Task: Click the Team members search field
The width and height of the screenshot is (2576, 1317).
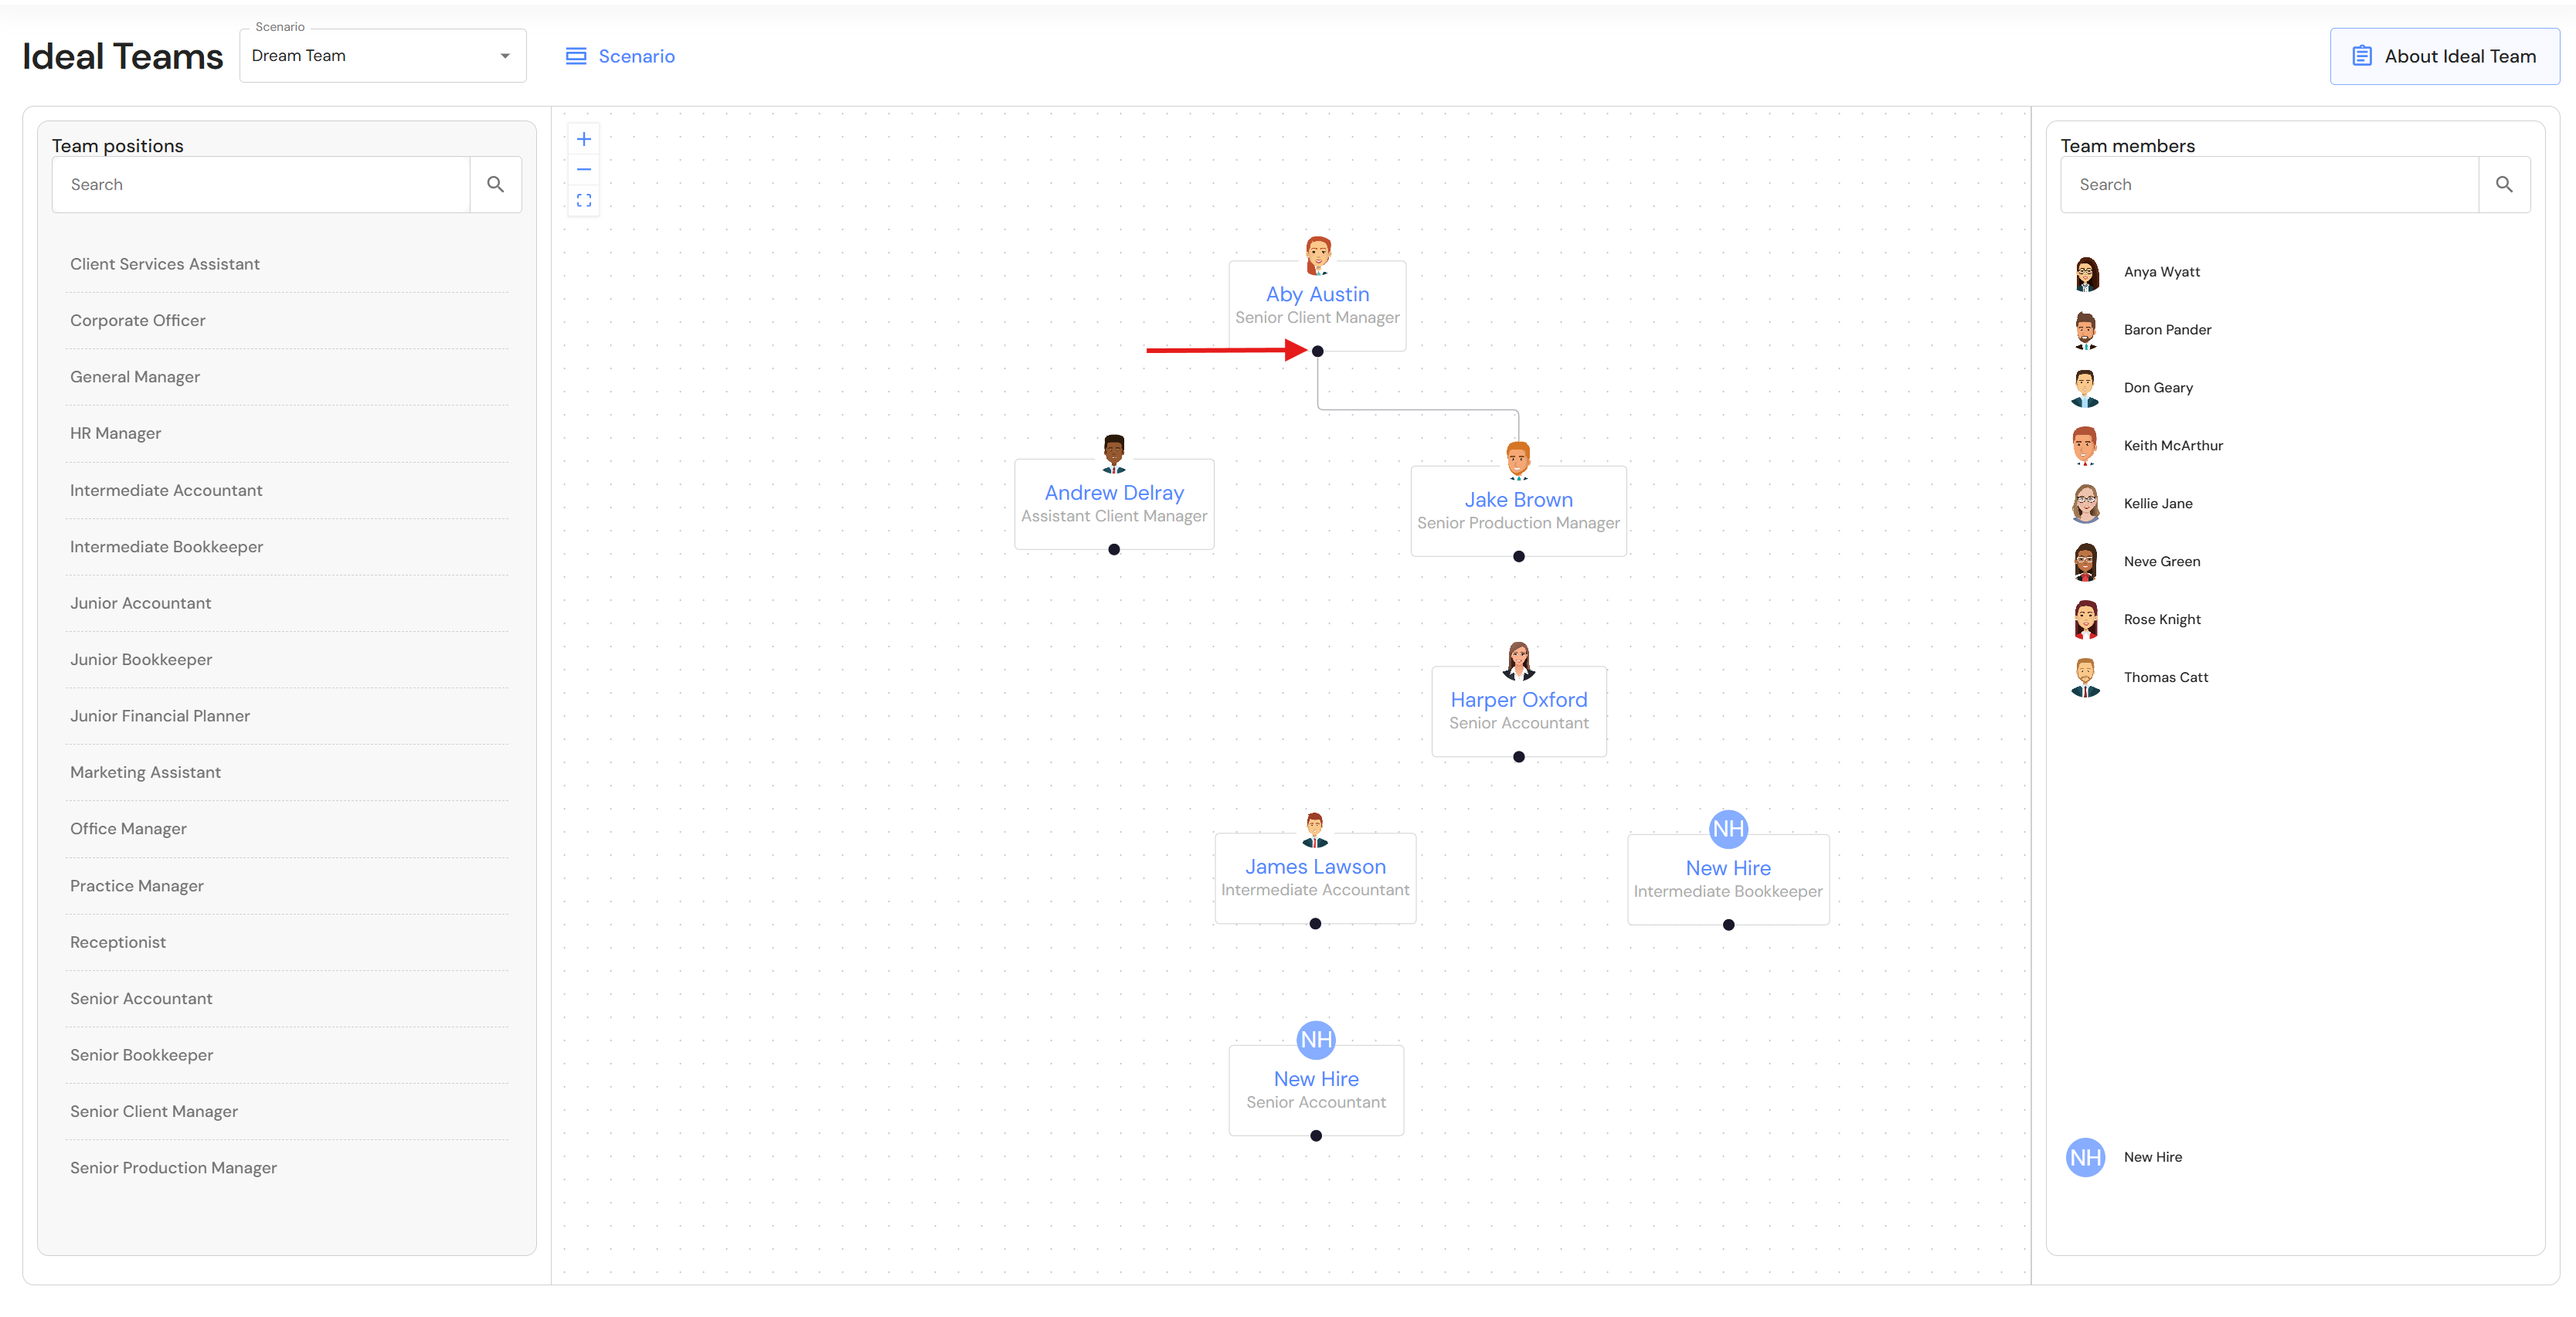Action: pyautogui.click(x=2268, y=184)
